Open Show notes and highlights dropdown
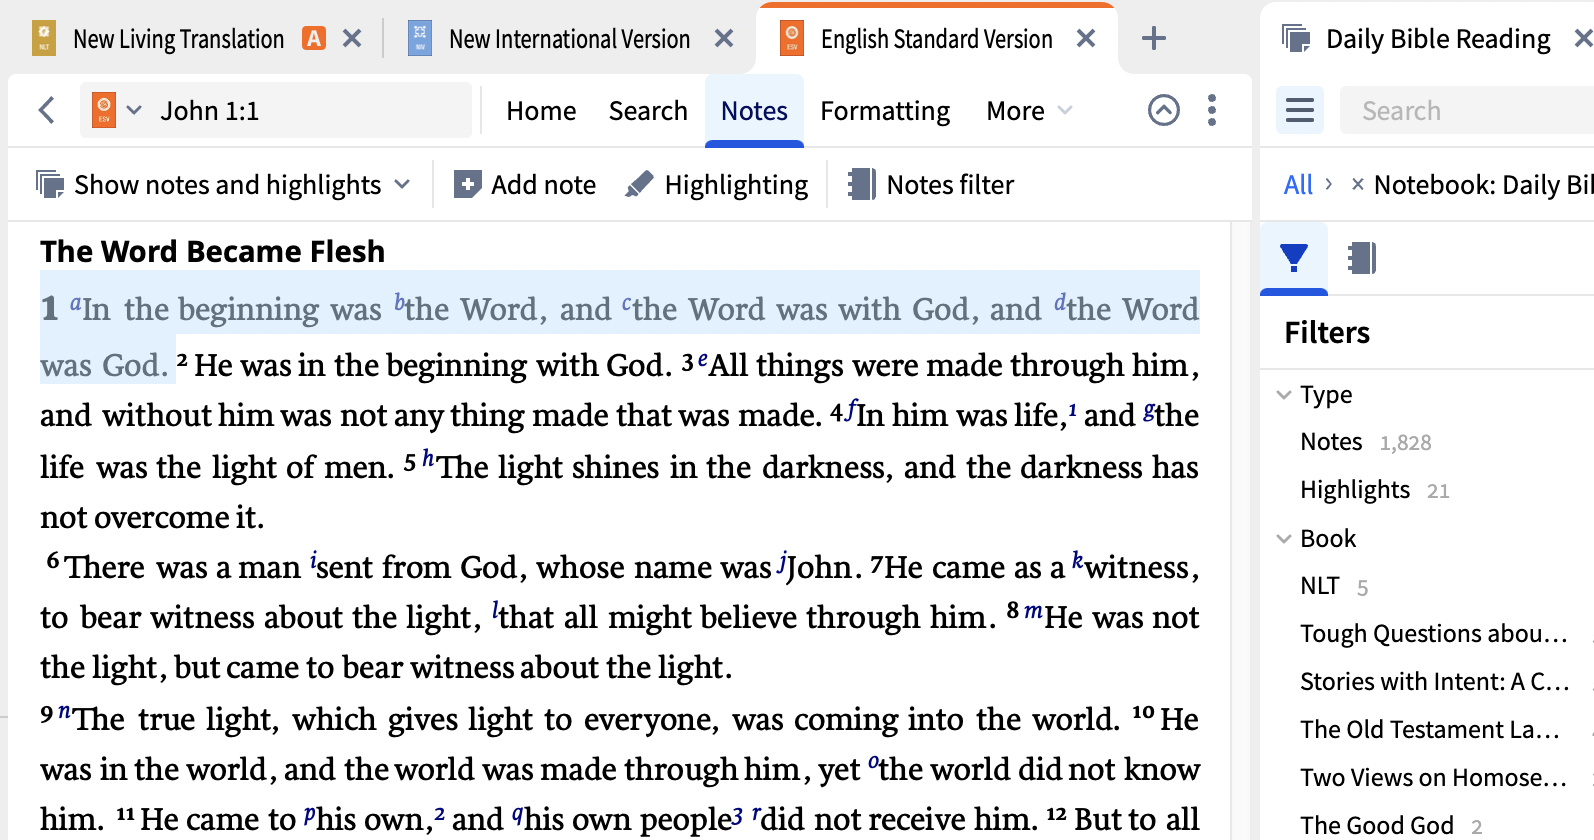This screenshot has width=1594, height=840. tap(223, 185)
